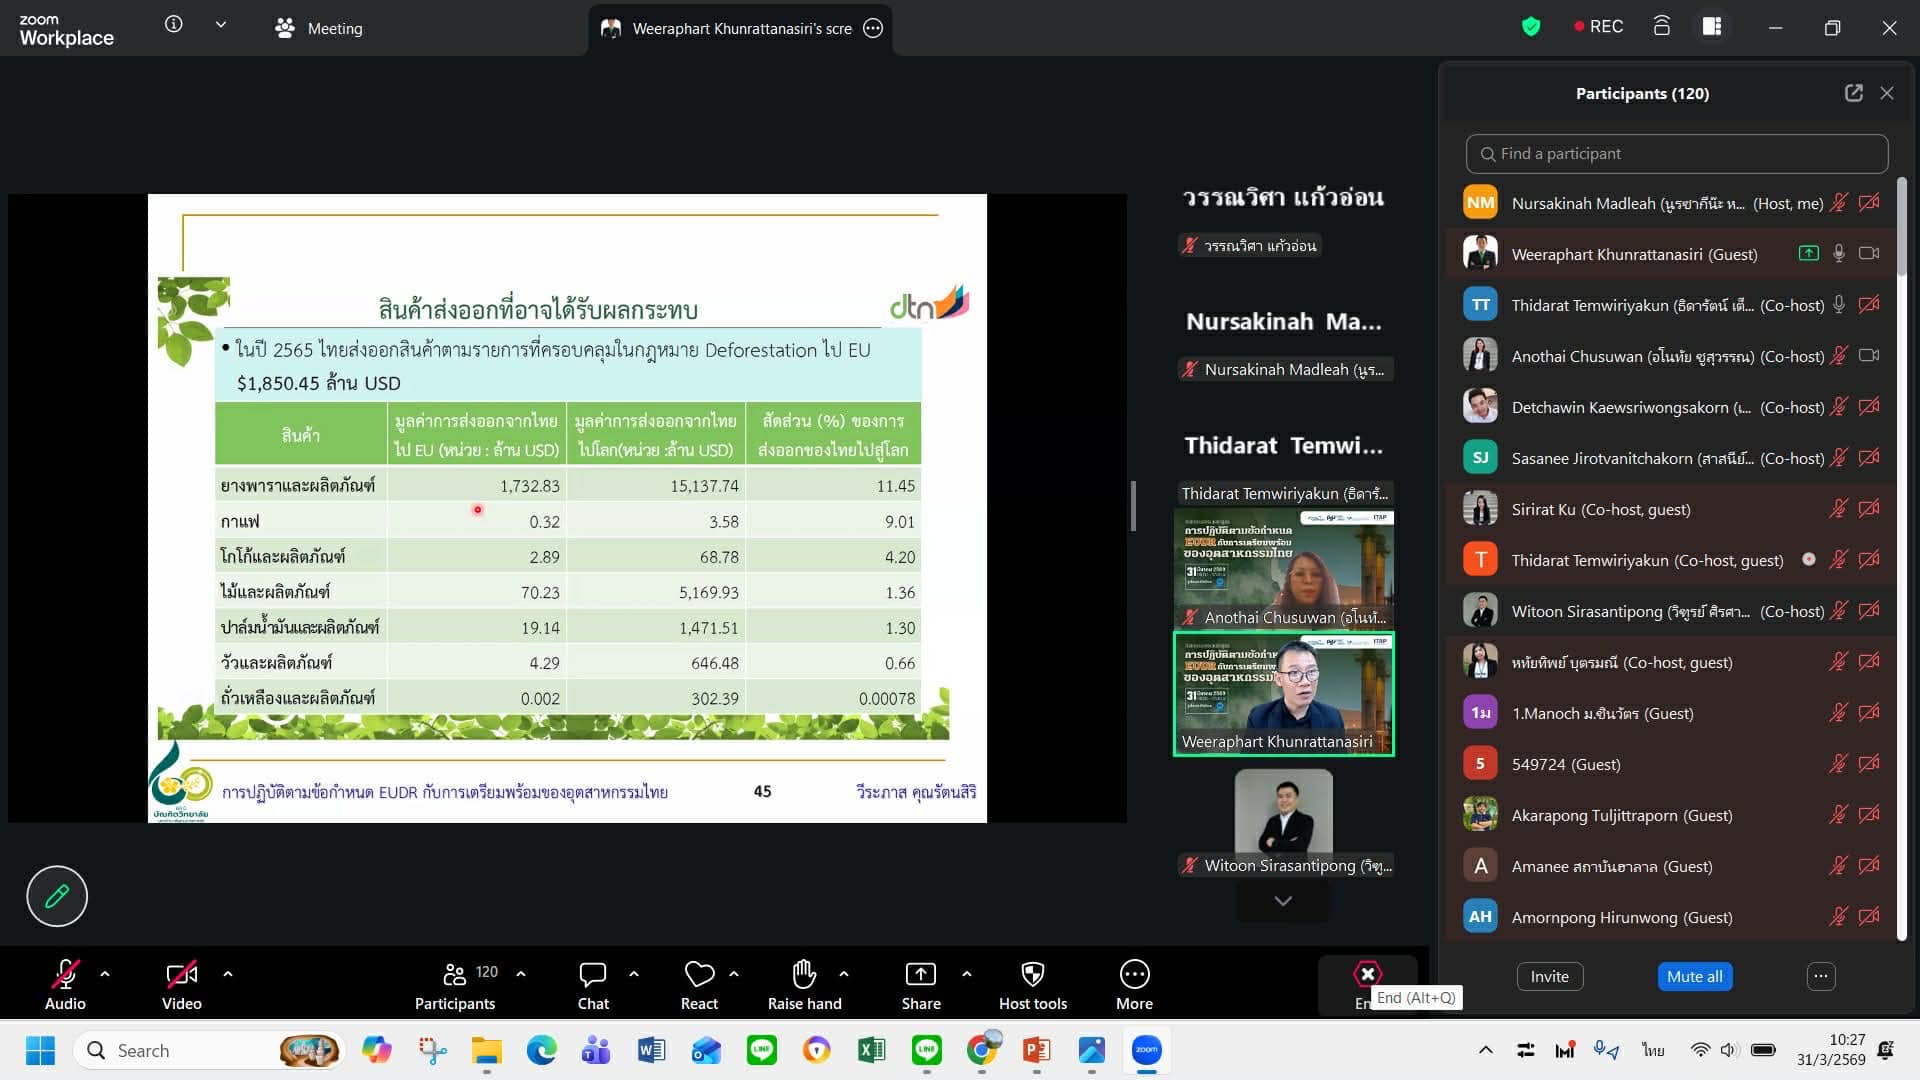This screenshot has width=1920, height=1080.
Task: Show more video tiles chevron
Action: (1283, 901)
